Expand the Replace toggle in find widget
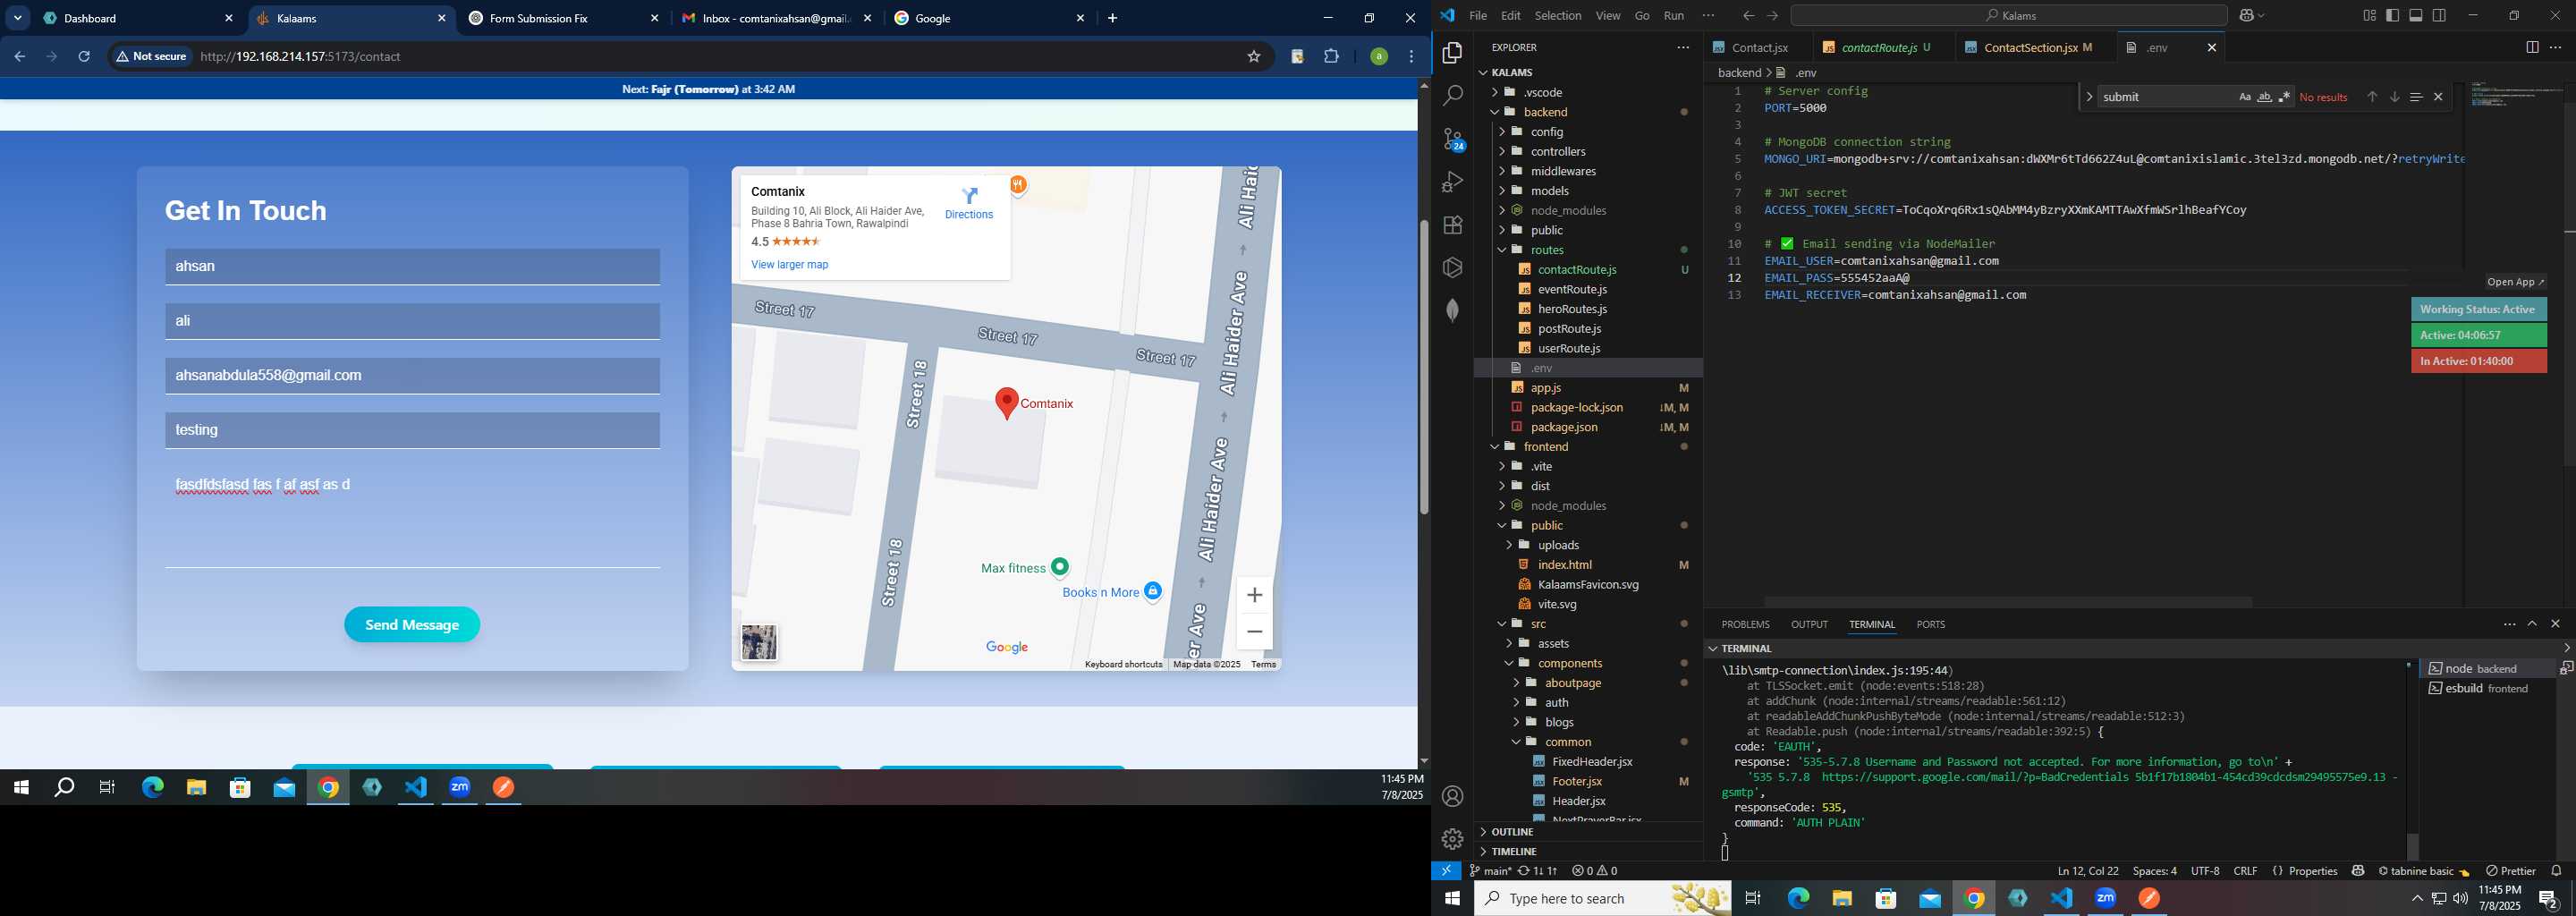 [2089, 97]
